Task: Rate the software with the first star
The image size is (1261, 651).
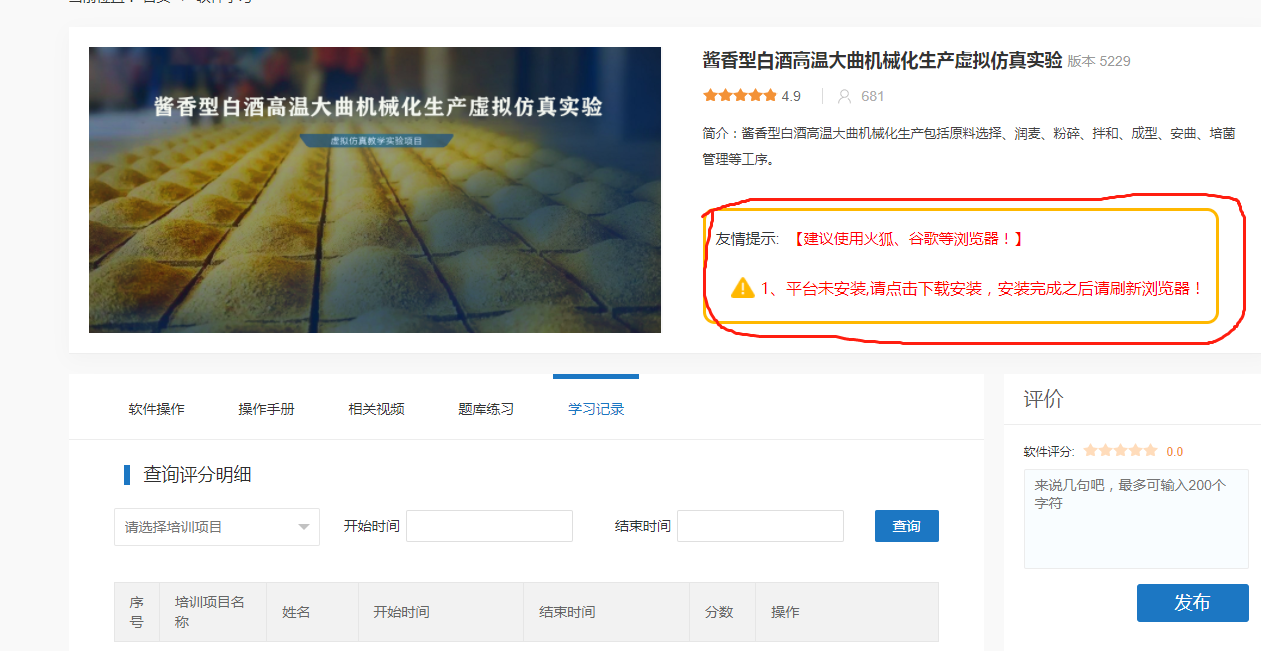Action: [x=1090, y=451]
